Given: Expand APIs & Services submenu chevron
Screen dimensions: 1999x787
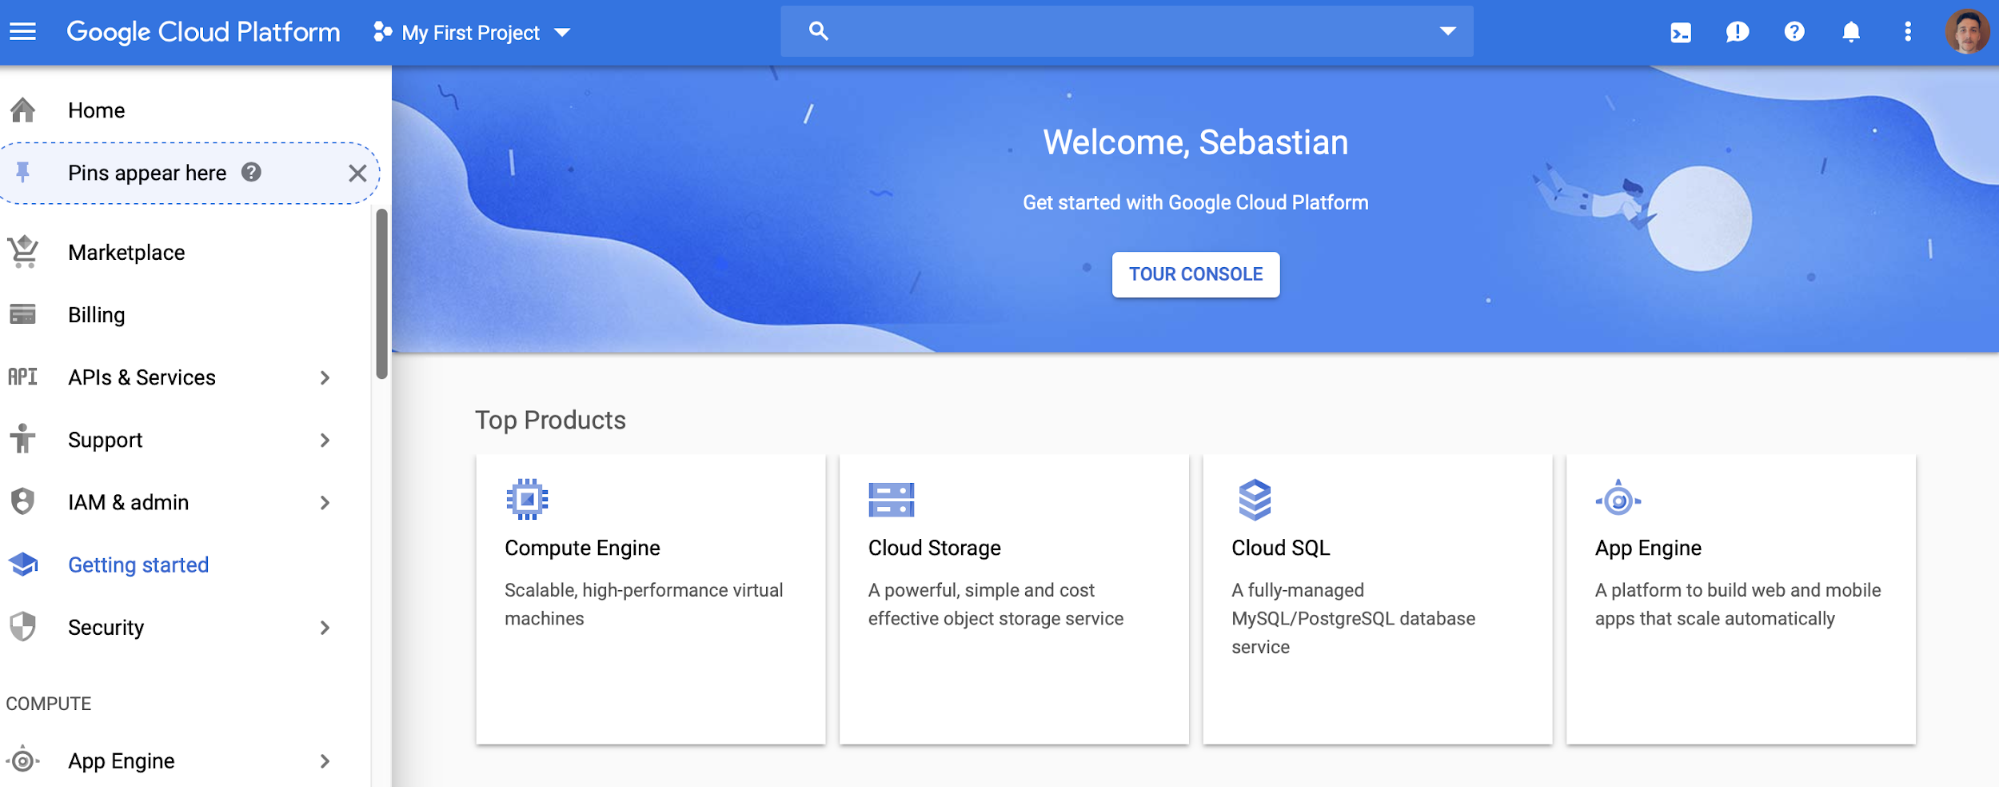Looking at the screenshot, I should [325, 378].
